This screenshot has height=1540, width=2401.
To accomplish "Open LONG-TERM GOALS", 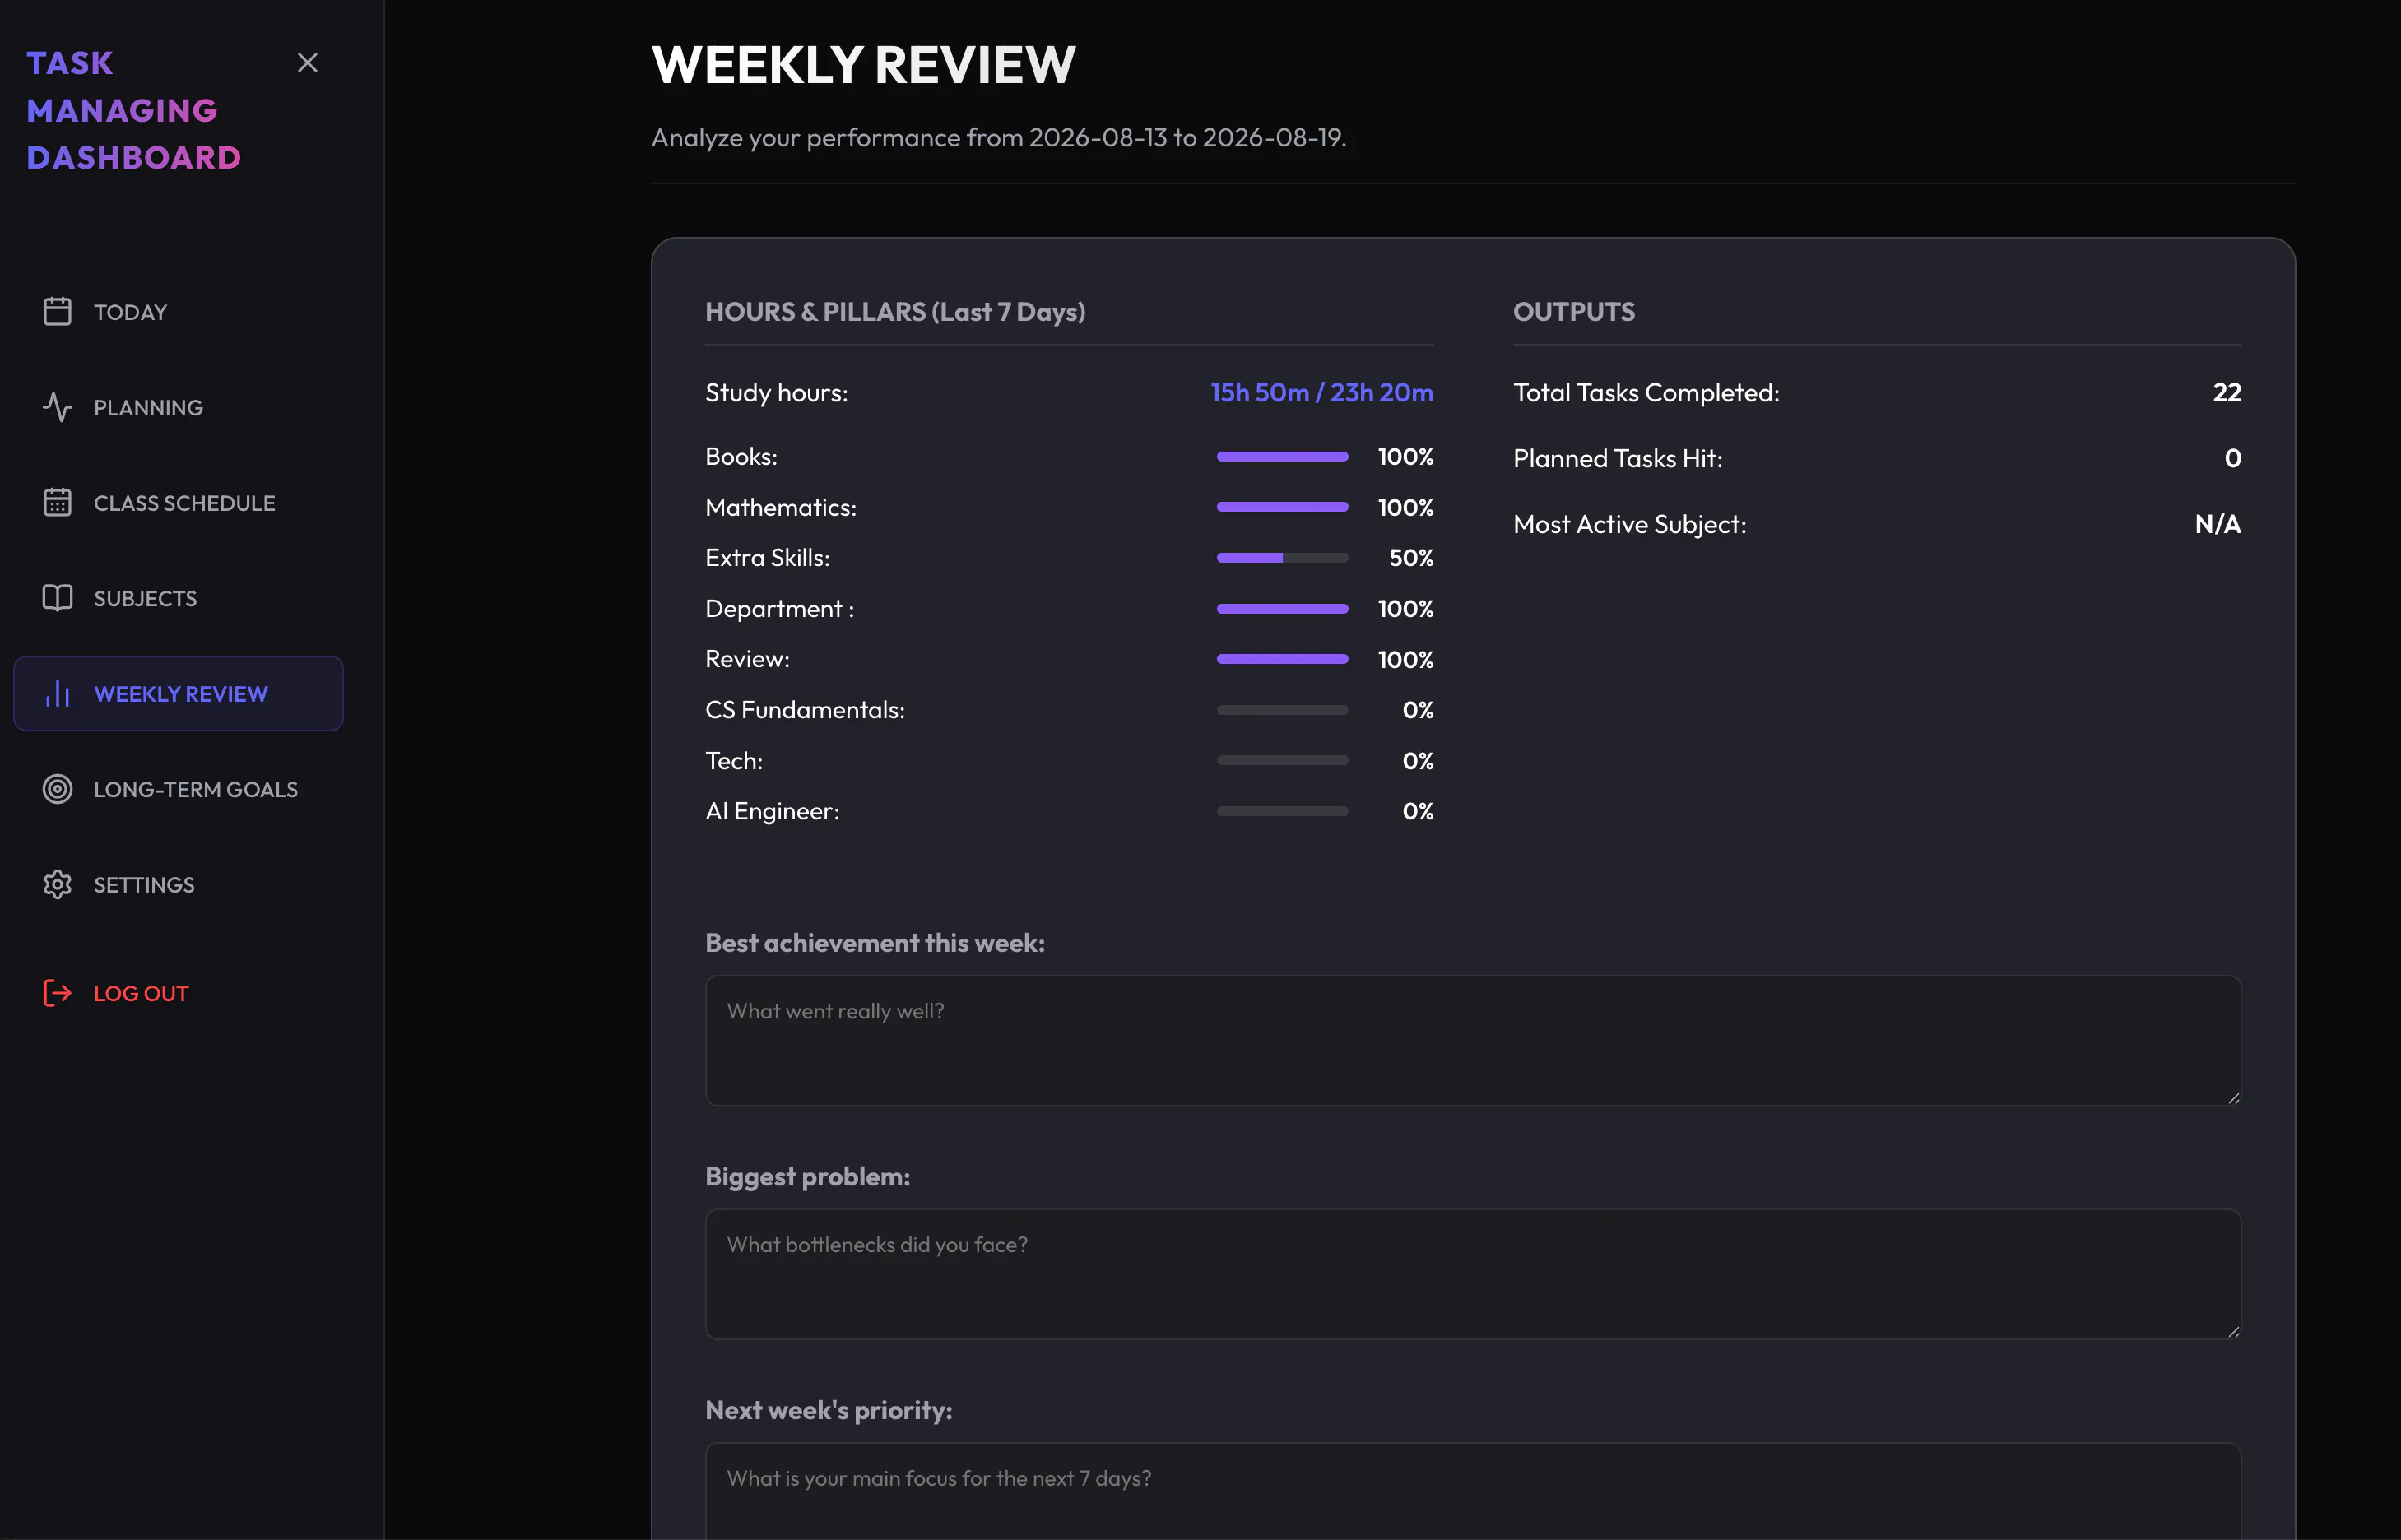I will click(178, 789).
